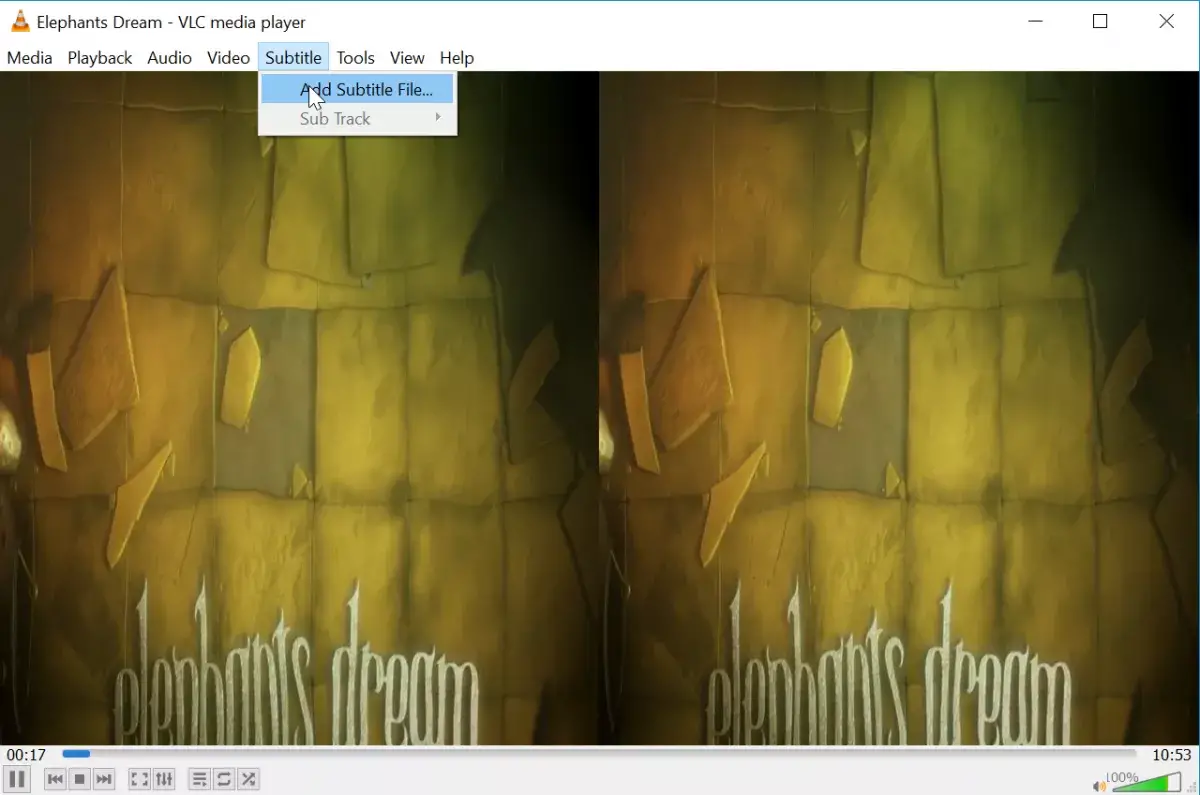Skip to the next media item
This screenshot has height=795, width=1200.
(x=104, y=779)
